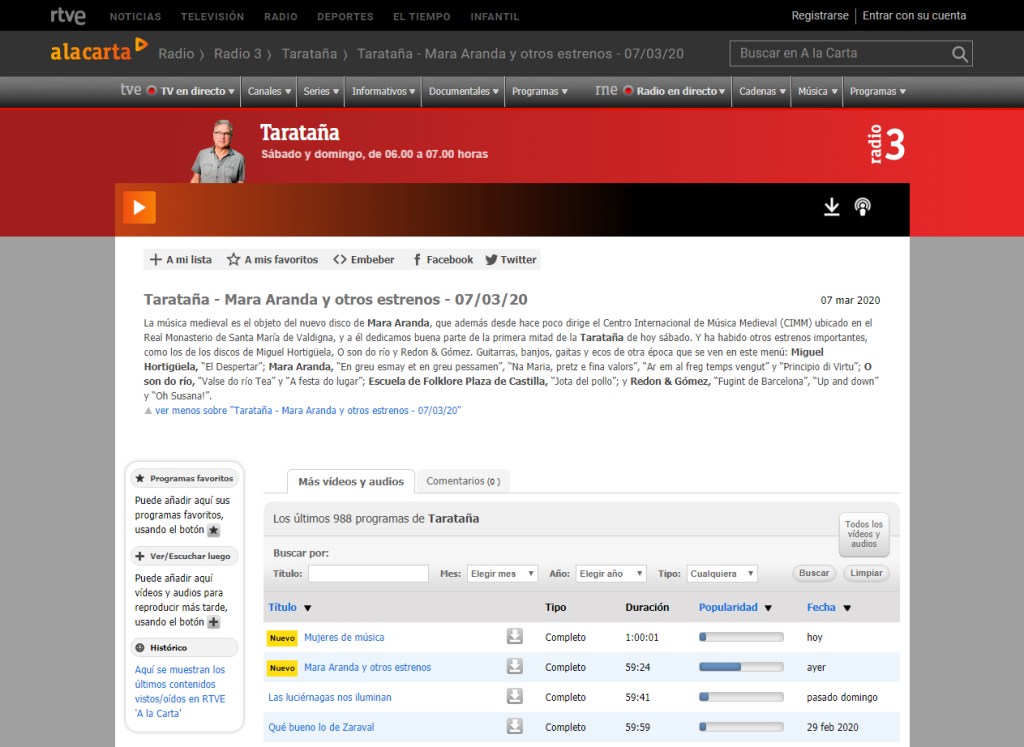Viewport: 1024px width, 747px height.
Task: Share the episode on Facebook
Action: 442,260
